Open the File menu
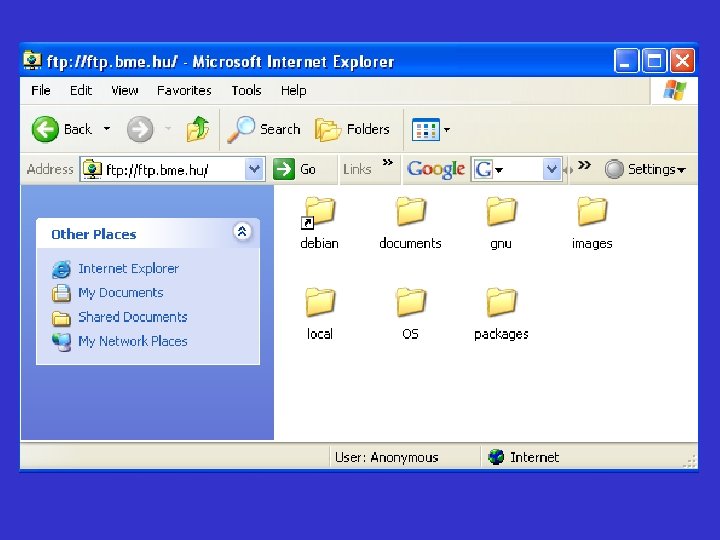The width and height of the screenshot is (720, 540). (41, 90)
